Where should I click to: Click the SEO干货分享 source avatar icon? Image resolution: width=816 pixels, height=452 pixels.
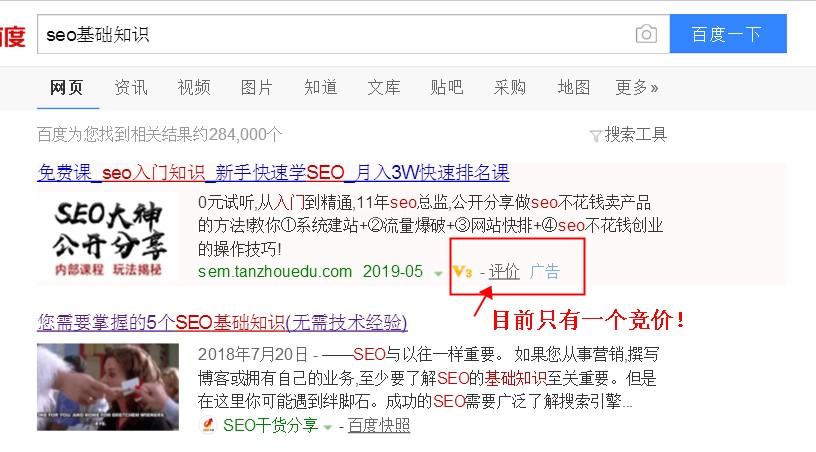pos(208,425)
